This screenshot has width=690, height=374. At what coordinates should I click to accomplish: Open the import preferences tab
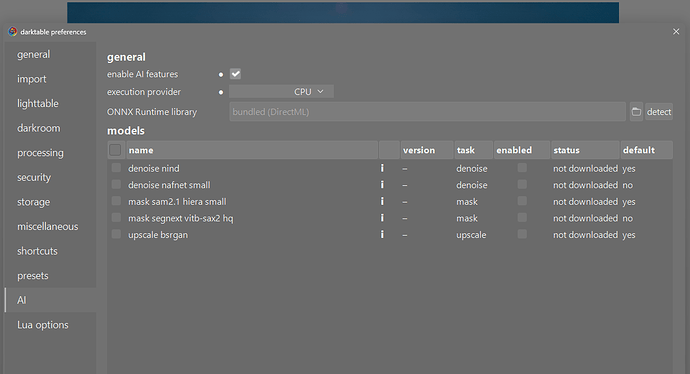(x=50, y=79)
